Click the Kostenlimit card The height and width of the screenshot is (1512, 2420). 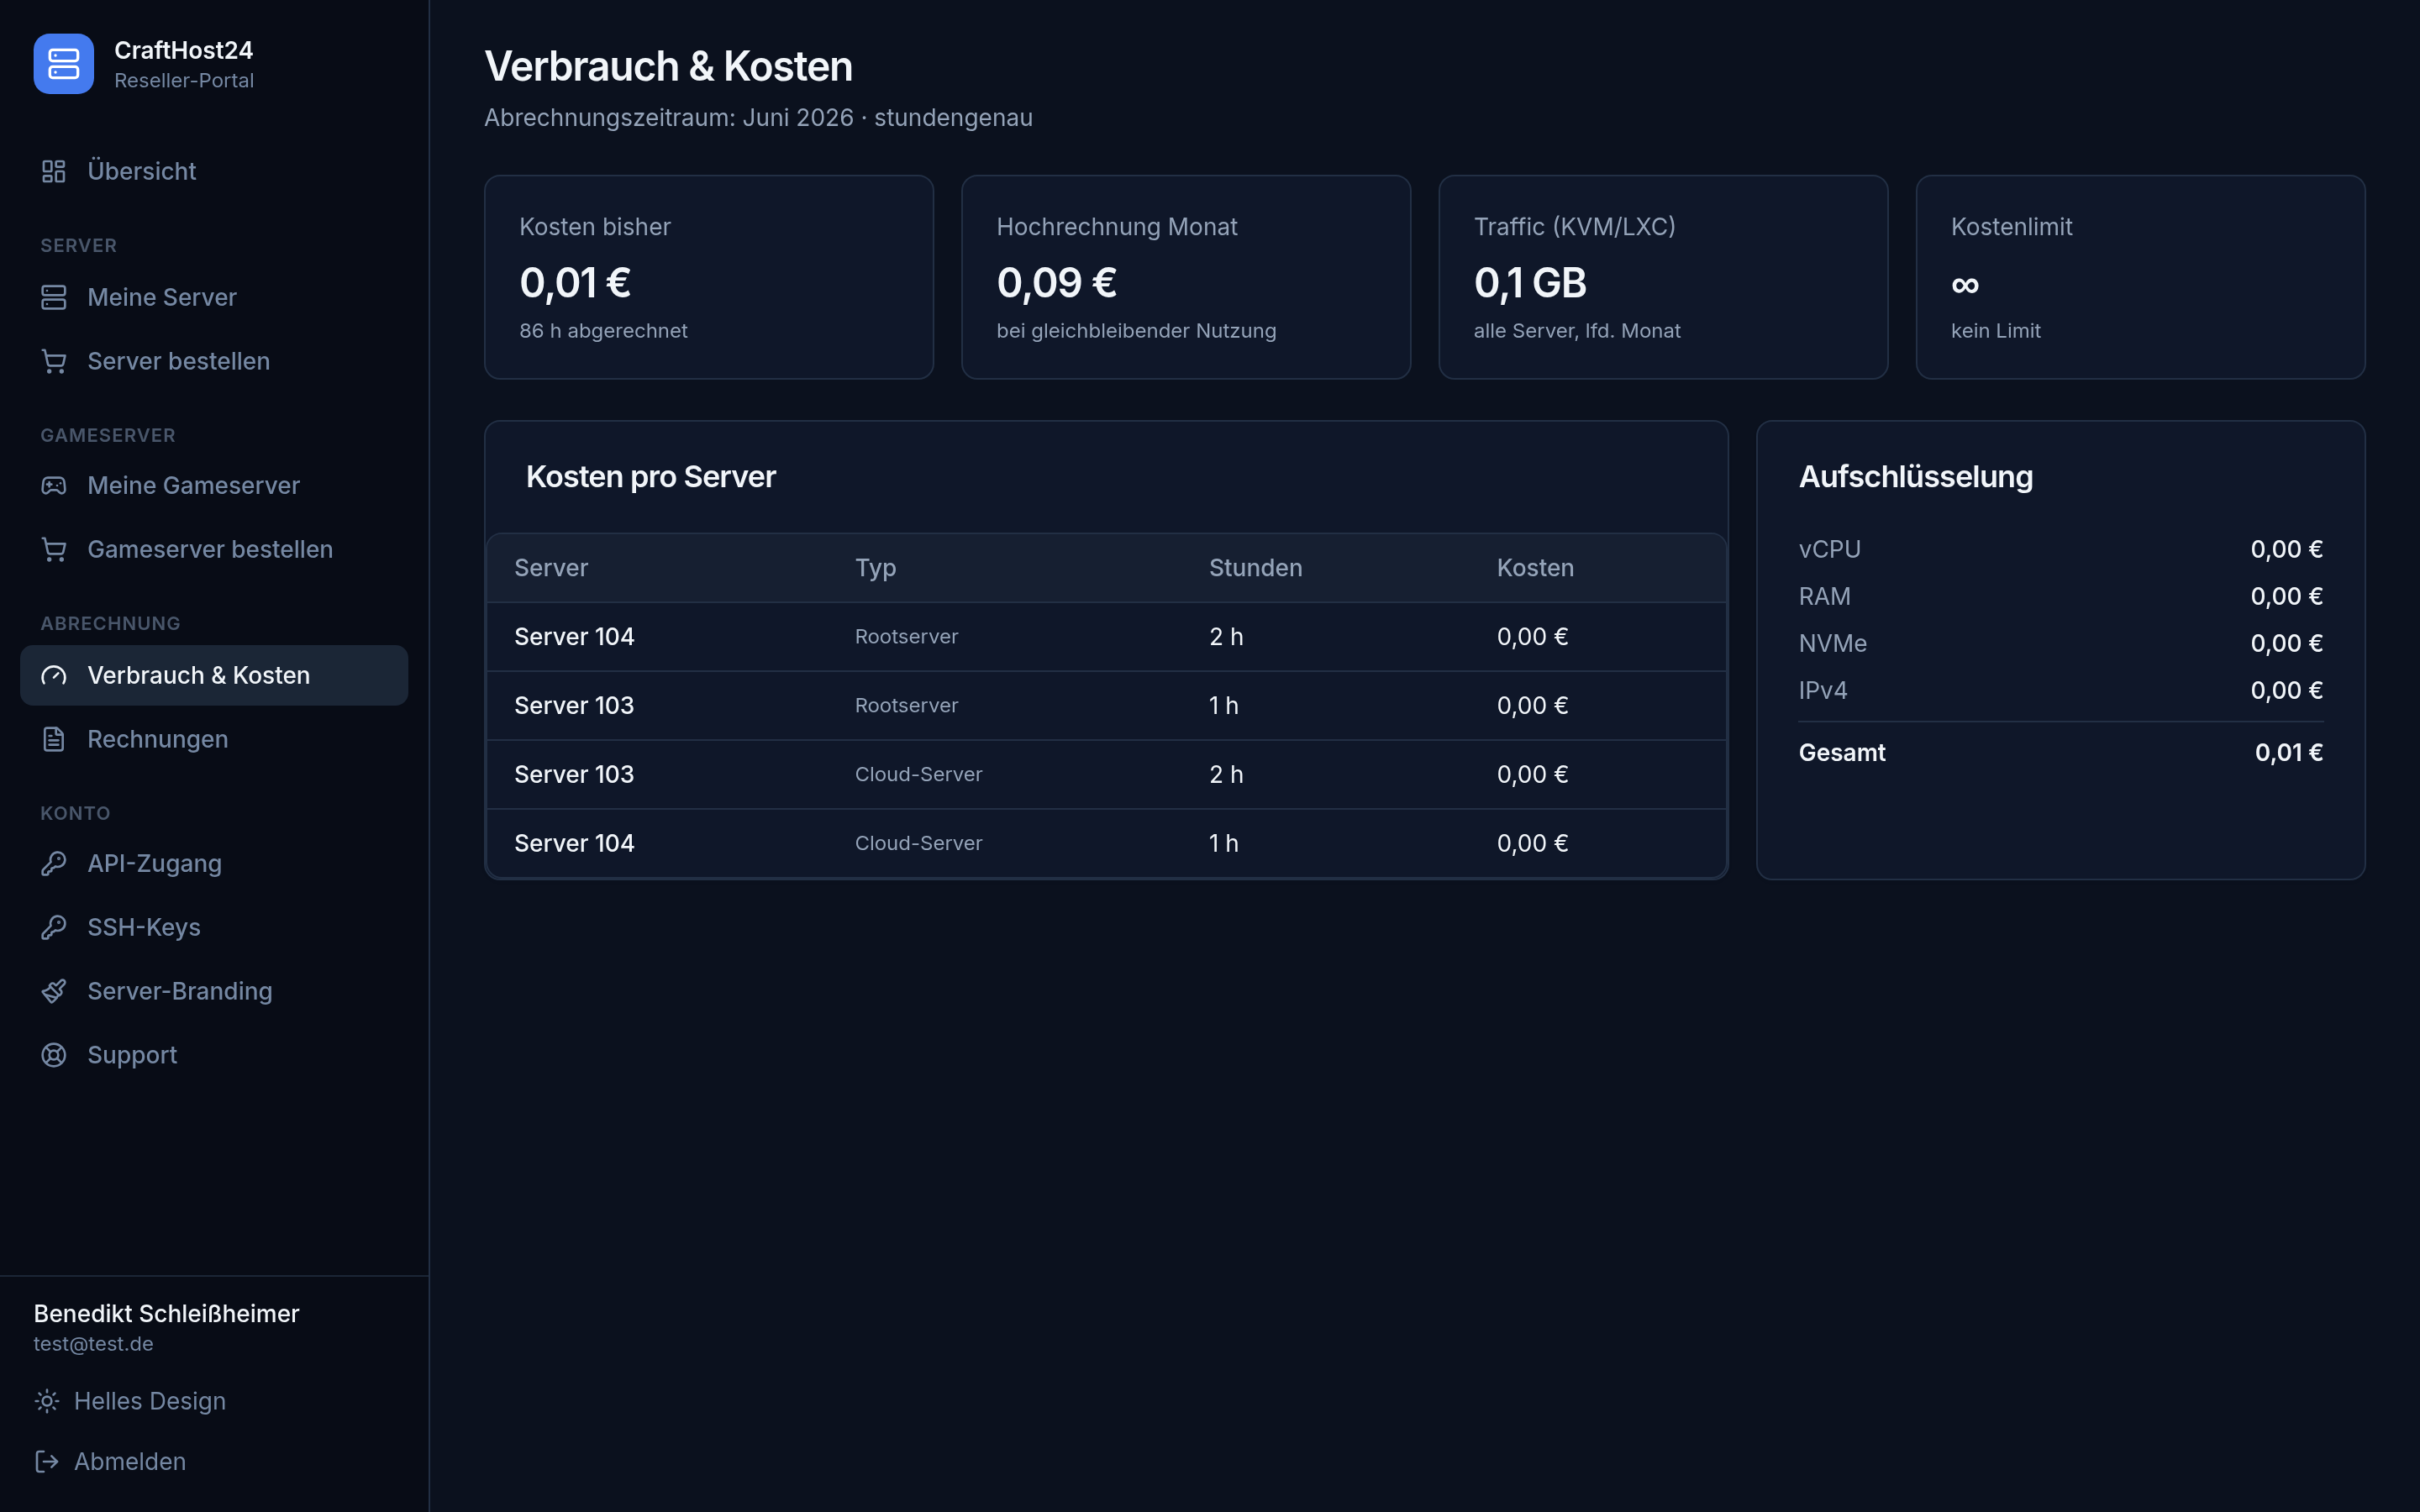[x=2140, y=277]
